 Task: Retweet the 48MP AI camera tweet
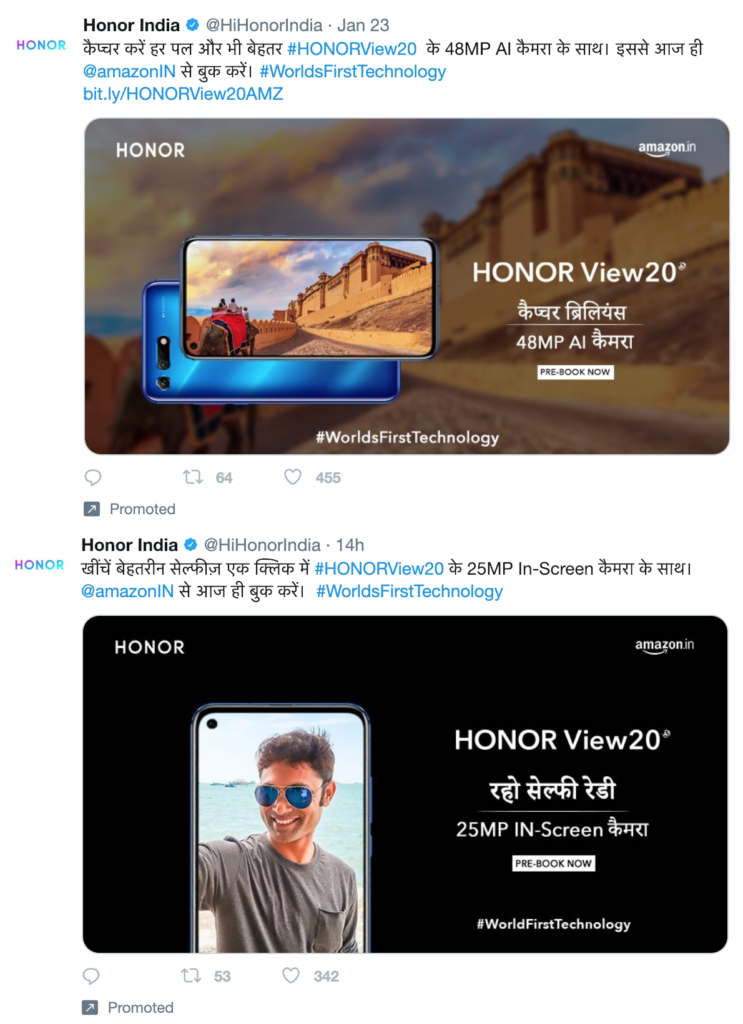tap(193, 477)
